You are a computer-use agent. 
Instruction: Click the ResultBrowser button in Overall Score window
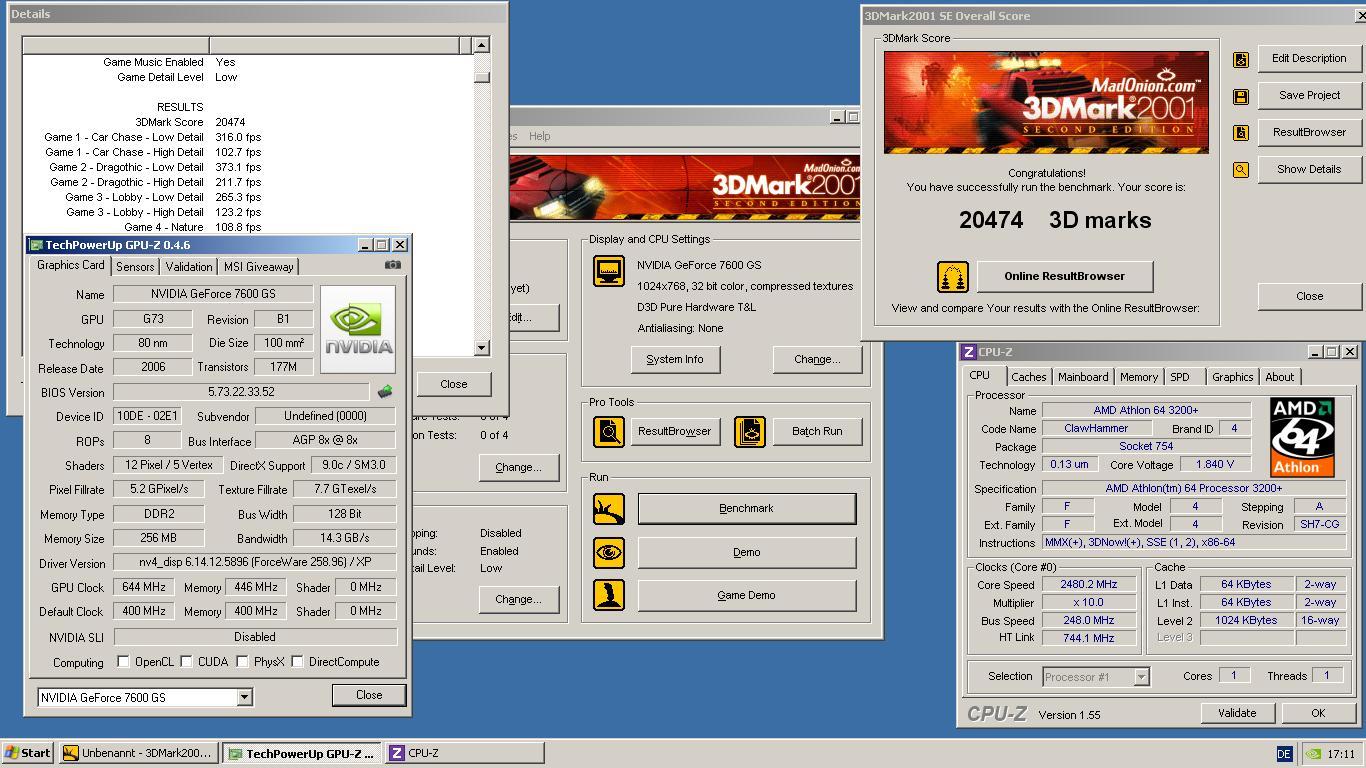pos(1309,132)
